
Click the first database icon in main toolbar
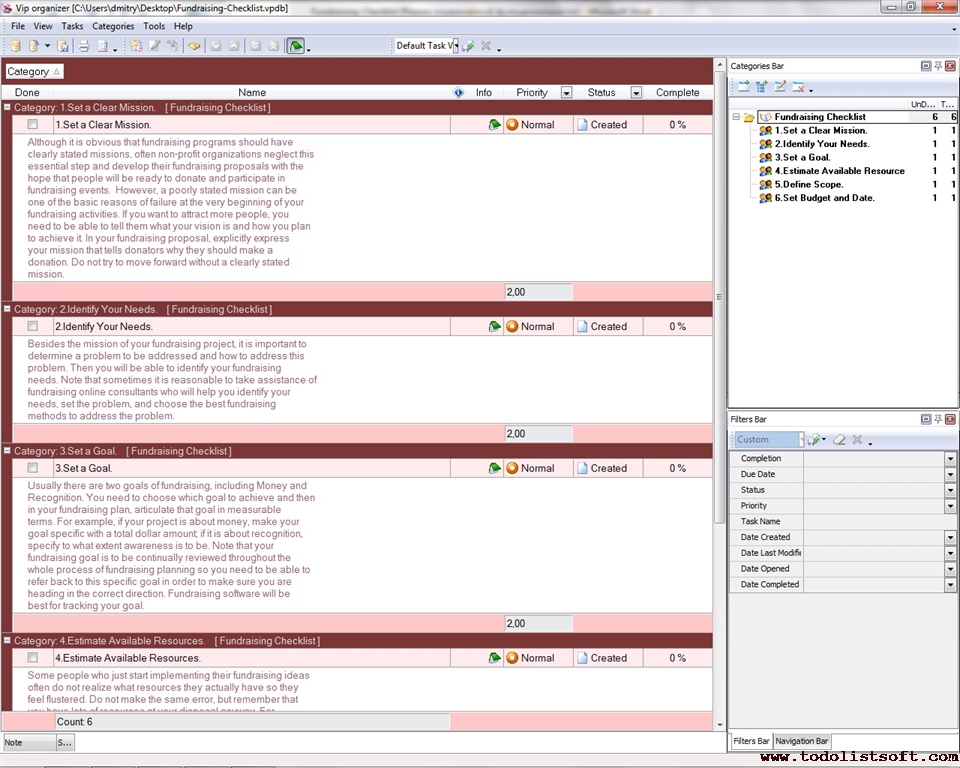pos(15,46)
